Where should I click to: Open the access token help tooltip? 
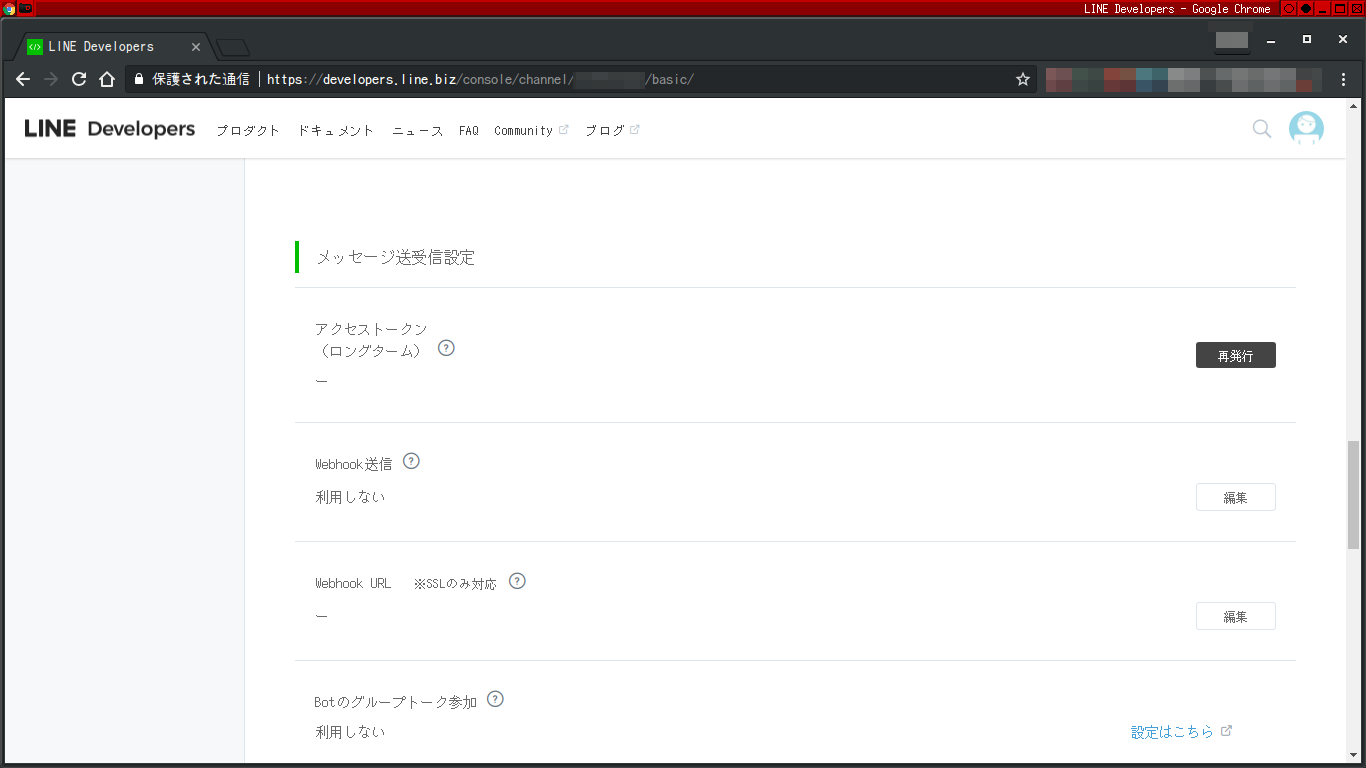pos(446,347)
